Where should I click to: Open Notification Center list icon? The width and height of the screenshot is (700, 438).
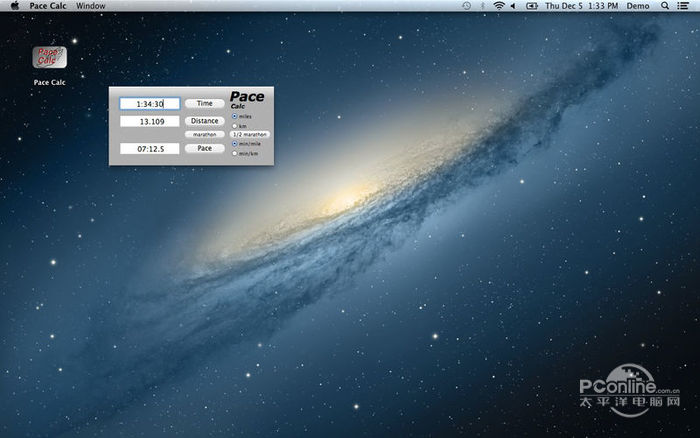click(685, 6)
